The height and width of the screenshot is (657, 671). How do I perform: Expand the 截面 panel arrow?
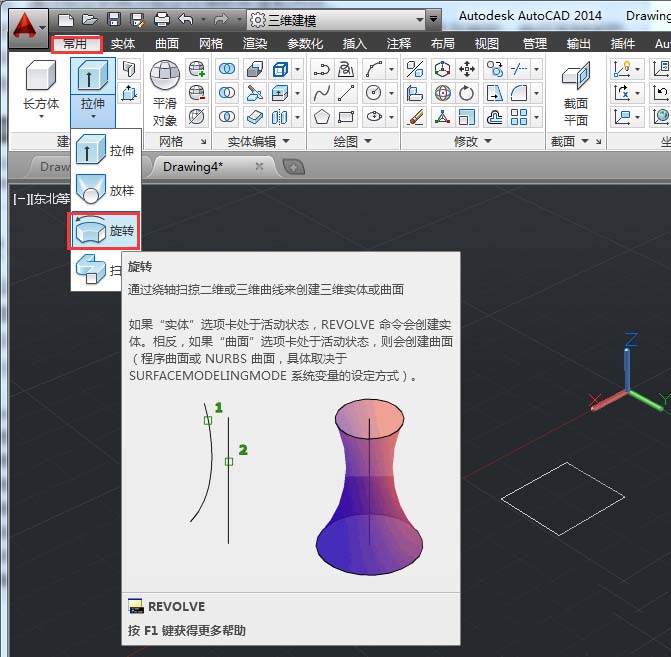coord(585,141)
